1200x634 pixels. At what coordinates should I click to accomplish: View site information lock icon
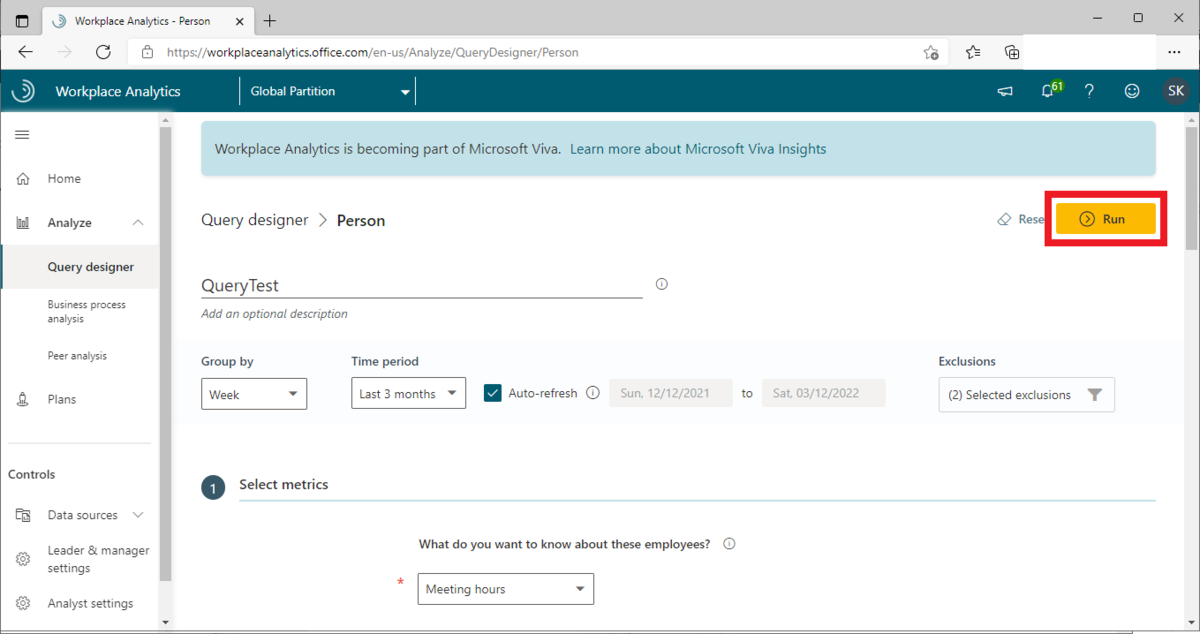coord(148,52)
